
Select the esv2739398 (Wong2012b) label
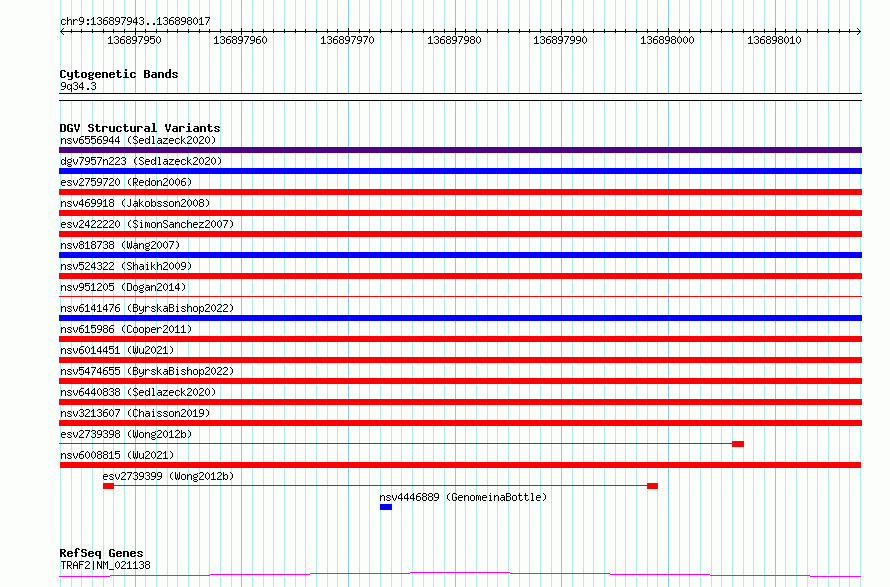coord(126,434)
